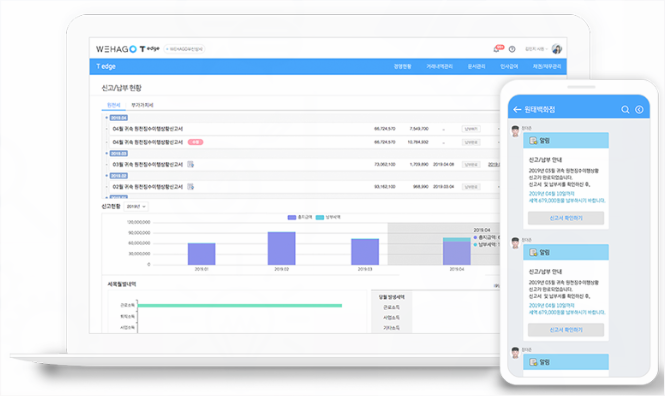The height and width of the screenshot is (396, 665).
Task: Click the 2019.04.08 date on the 03월 row
Action: pos(444,164)
